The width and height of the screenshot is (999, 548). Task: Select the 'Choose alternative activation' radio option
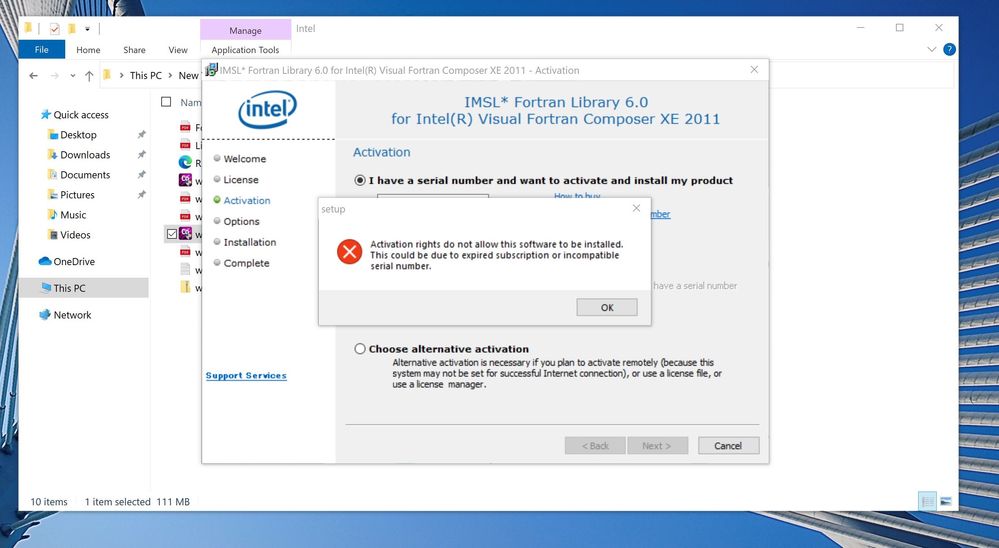(x=360, y=349)
